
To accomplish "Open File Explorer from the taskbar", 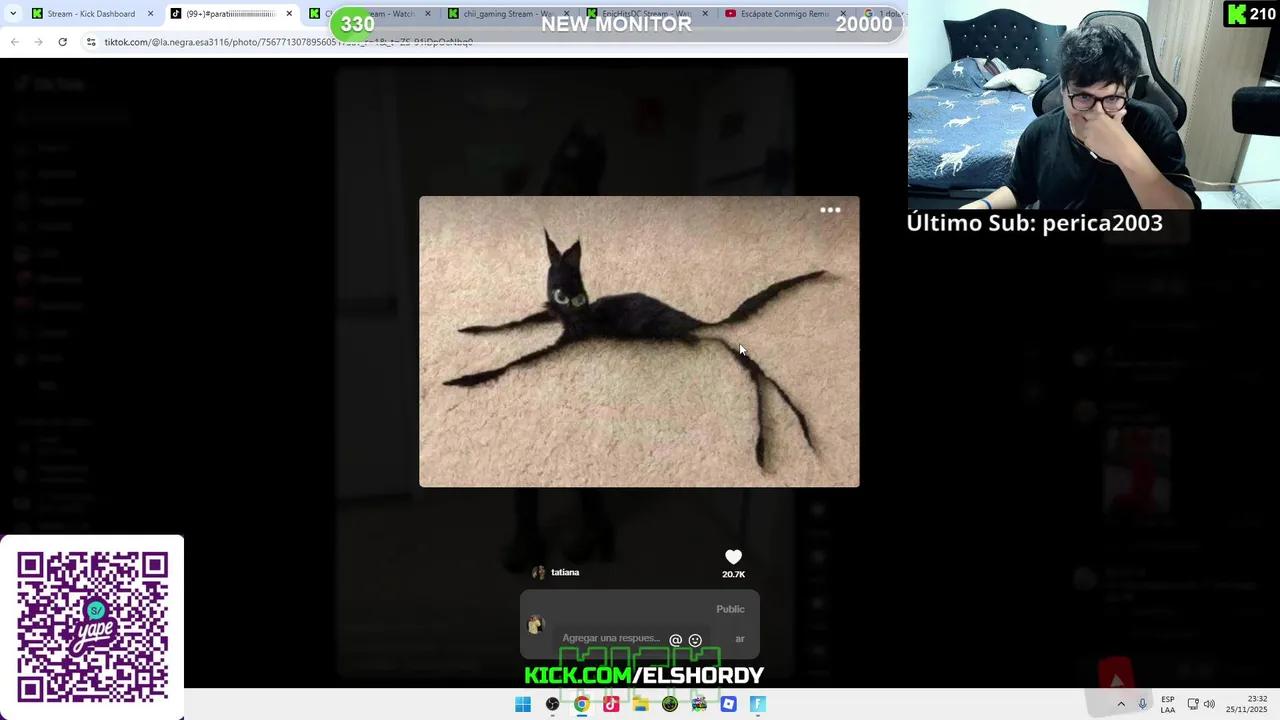I will 640,704.
